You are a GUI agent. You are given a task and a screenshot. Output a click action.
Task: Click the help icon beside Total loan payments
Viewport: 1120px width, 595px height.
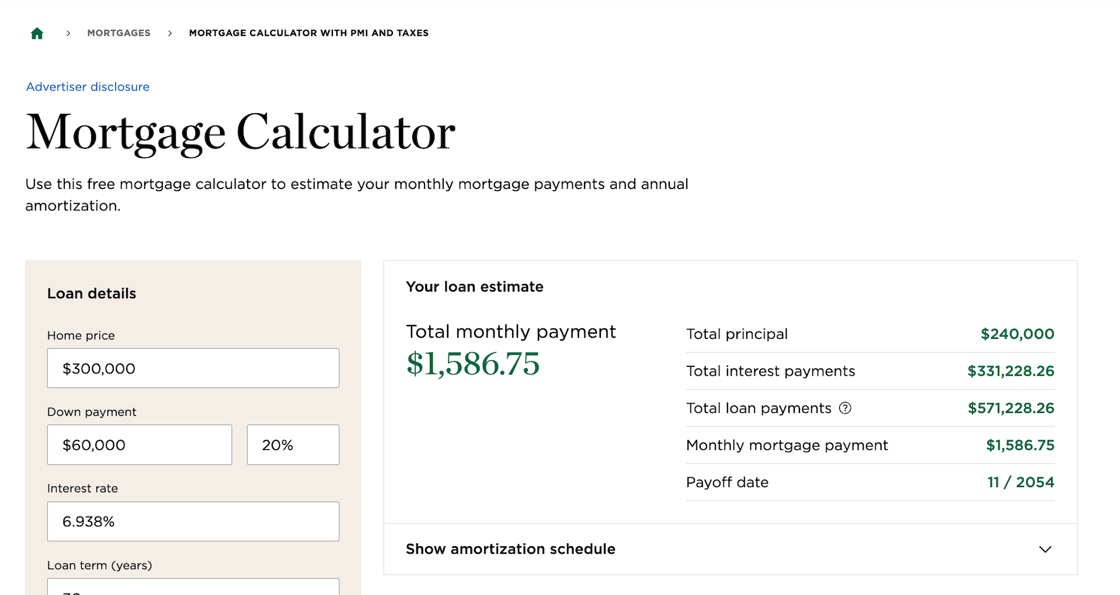tap(845, 408)
